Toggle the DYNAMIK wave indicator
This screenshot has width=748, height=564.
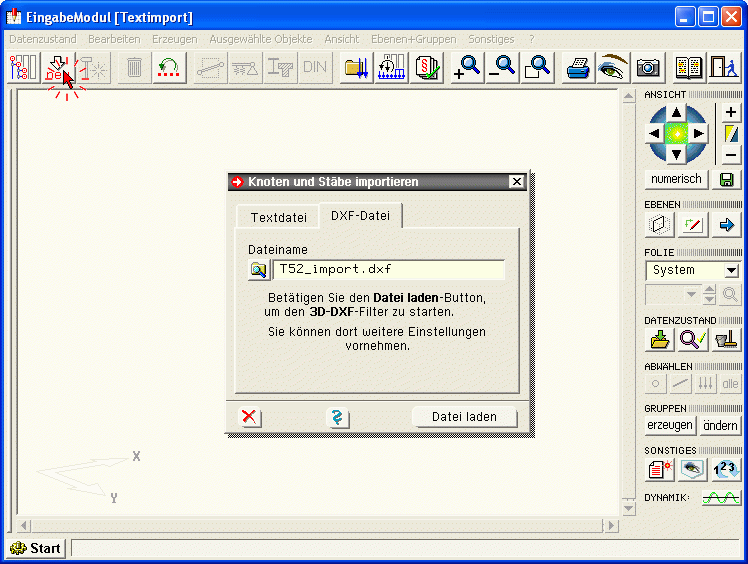pos(720,497)
